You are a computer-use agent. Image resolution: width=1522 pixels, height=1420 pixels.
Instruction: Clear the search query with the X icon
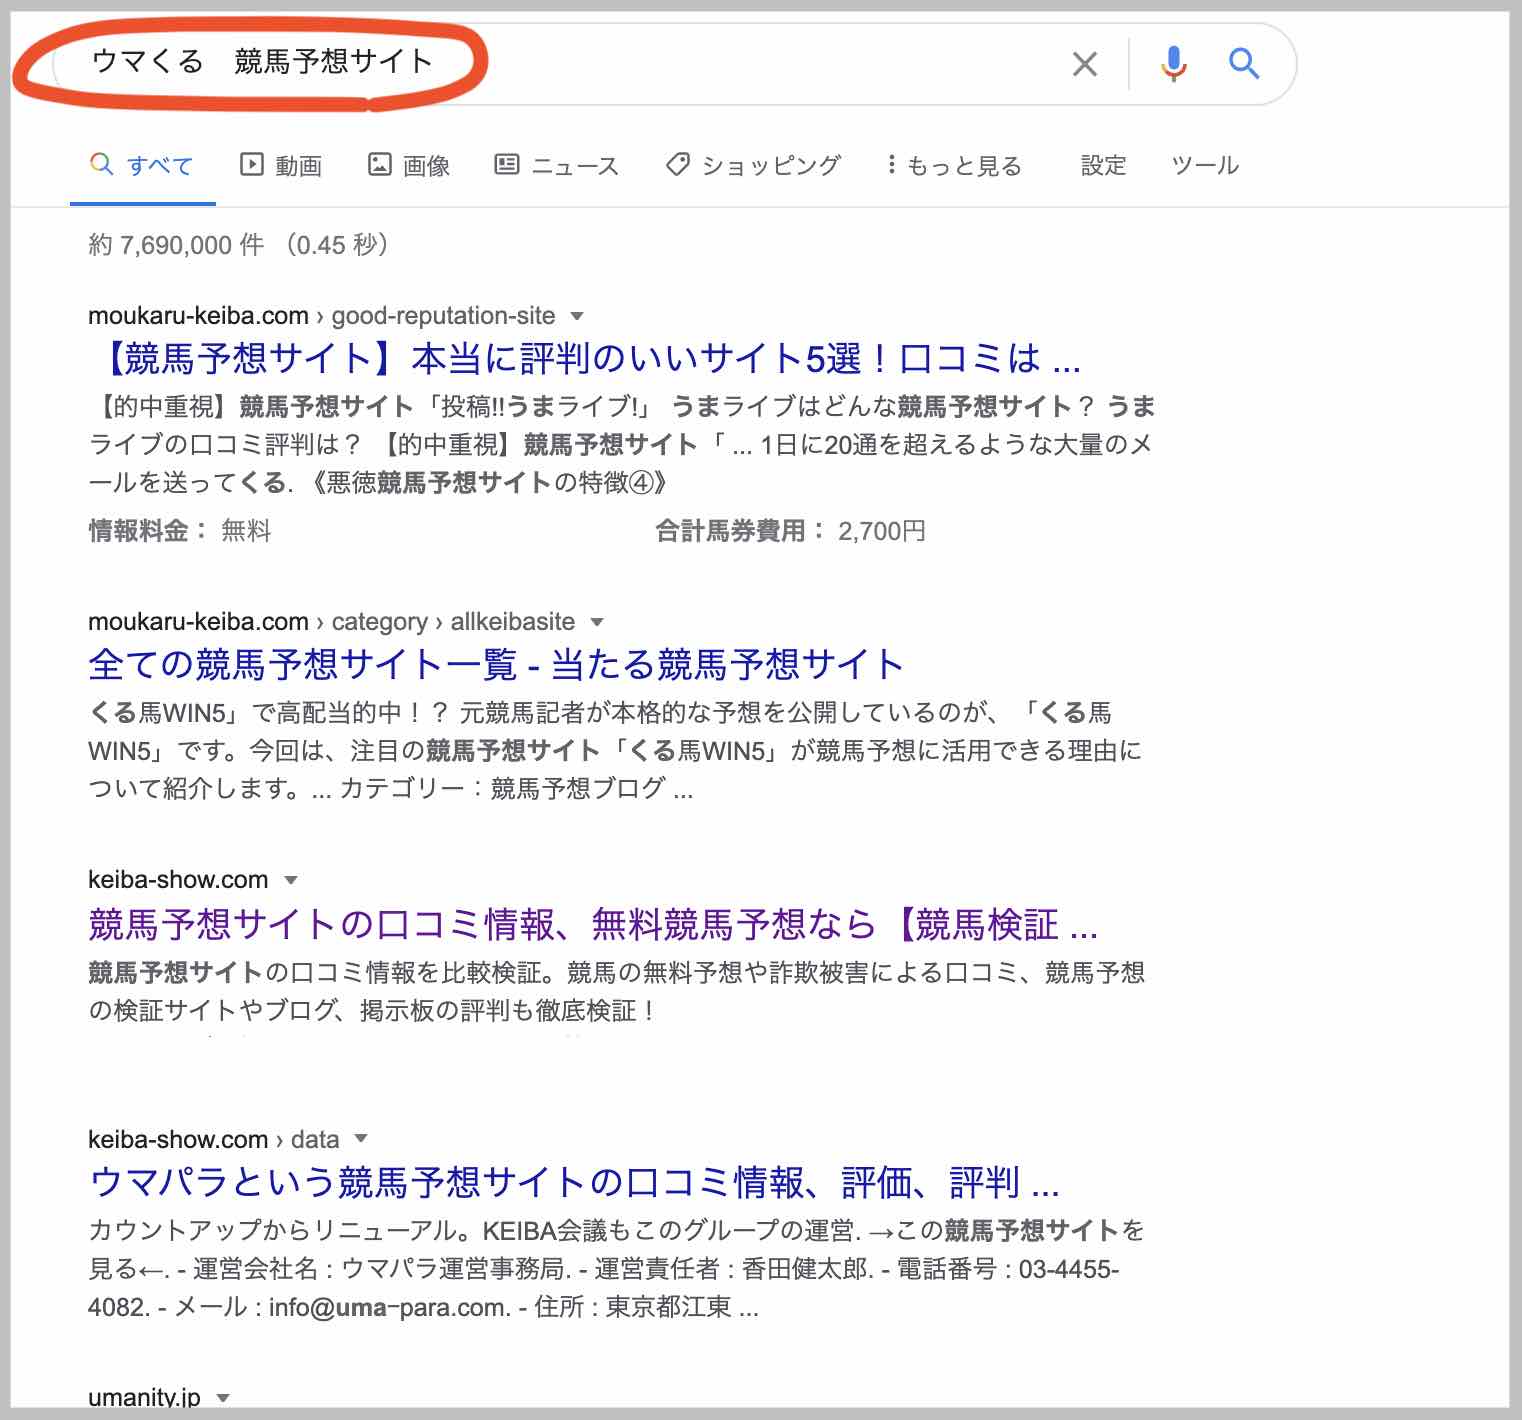pyautogui.click(x=1084, y=64)
